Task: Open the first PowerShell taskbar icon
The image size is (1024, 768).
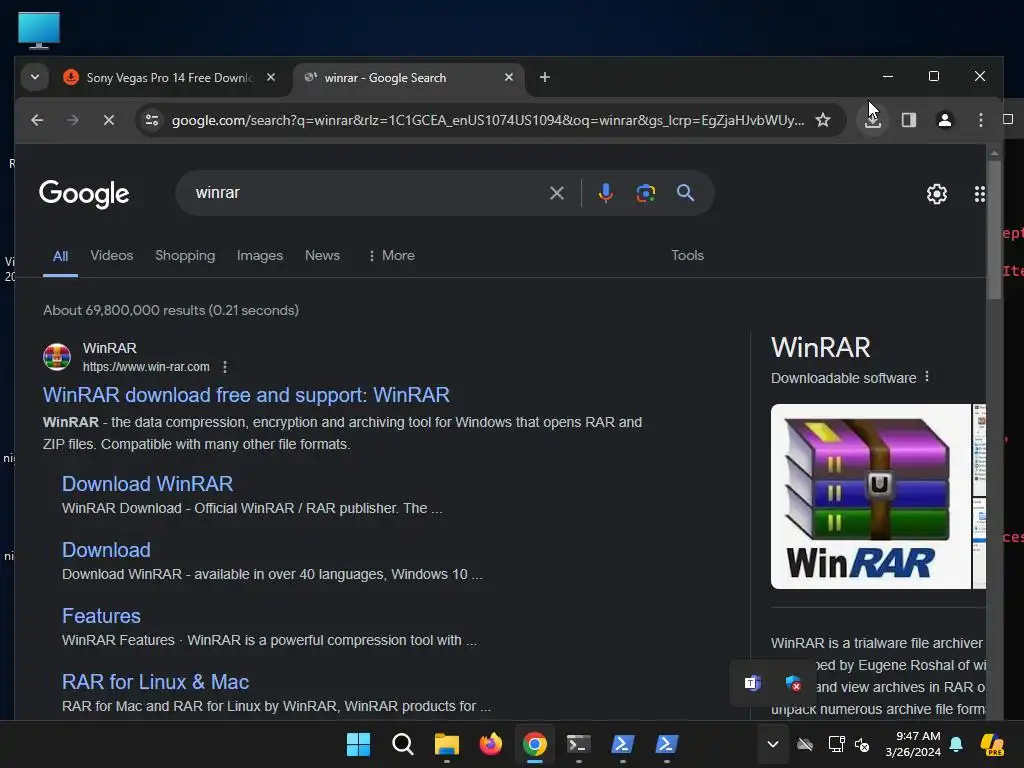Action: coord(622,744)
